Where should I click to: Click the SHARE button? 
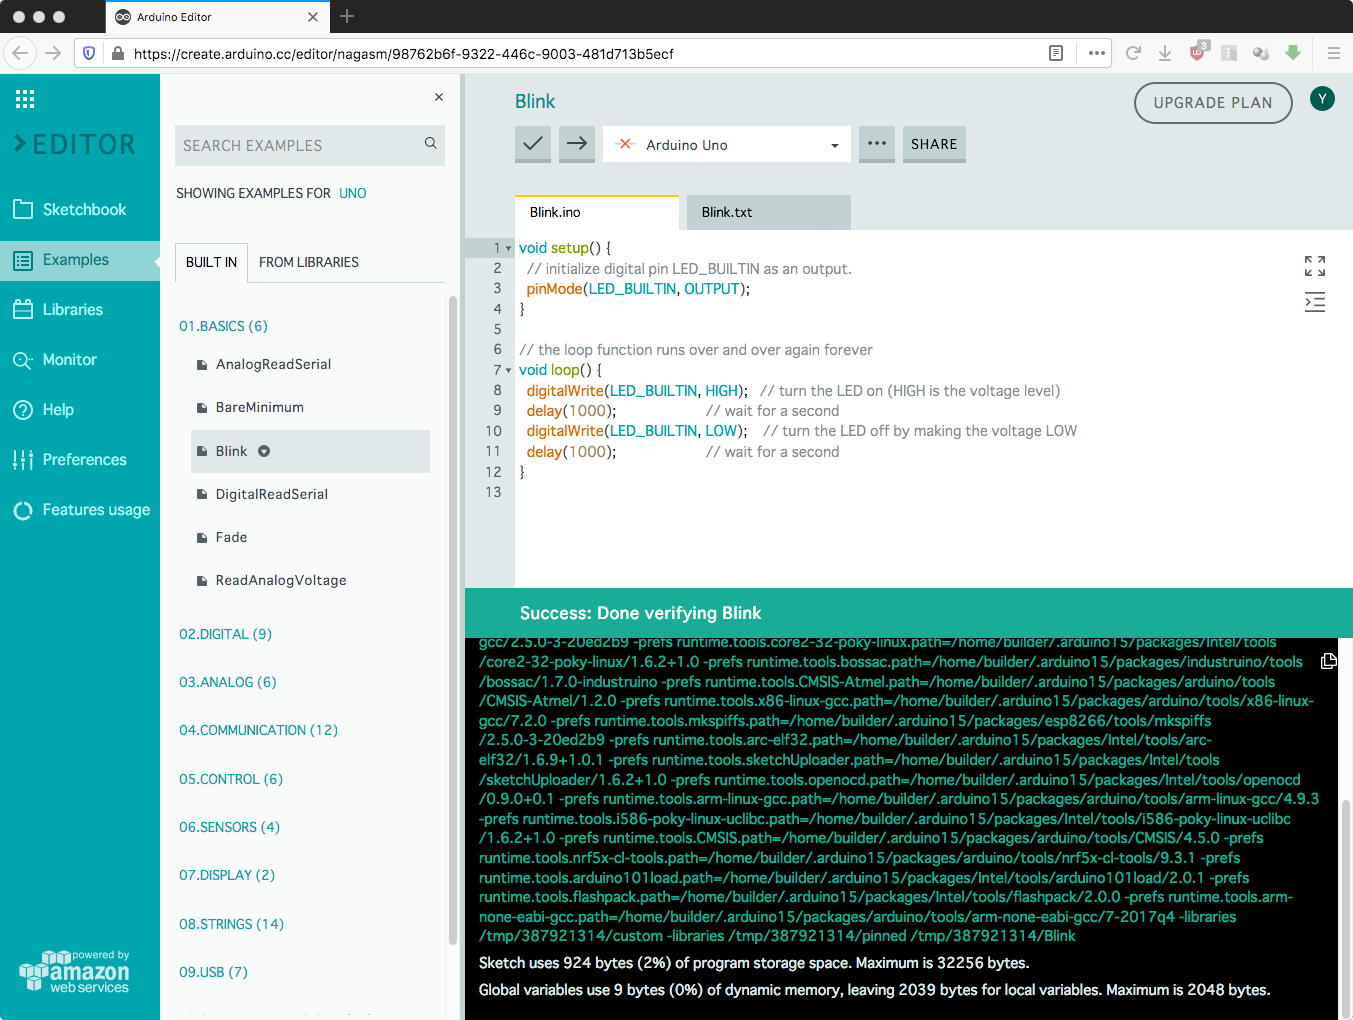[933, 144]
